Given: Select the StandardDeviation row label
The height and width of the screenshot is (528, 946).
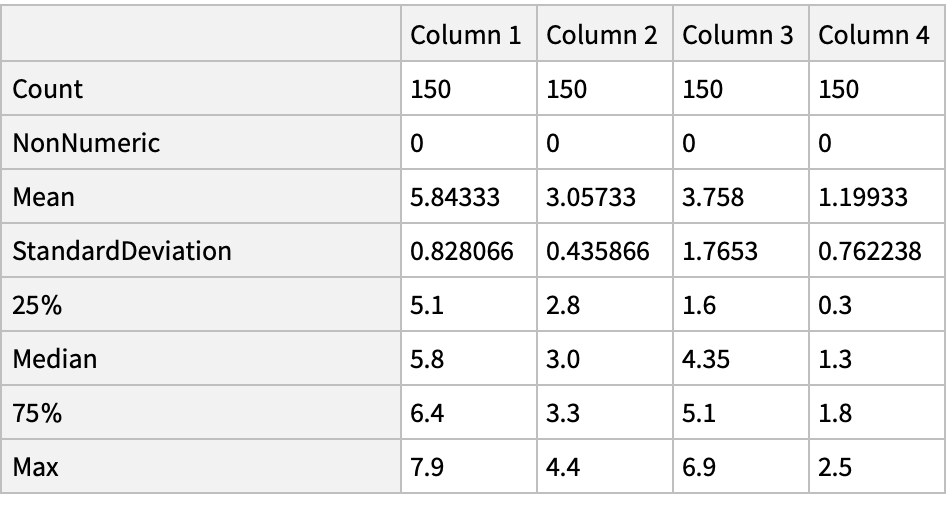Looking at the screenshot, I should pos(122,251).
